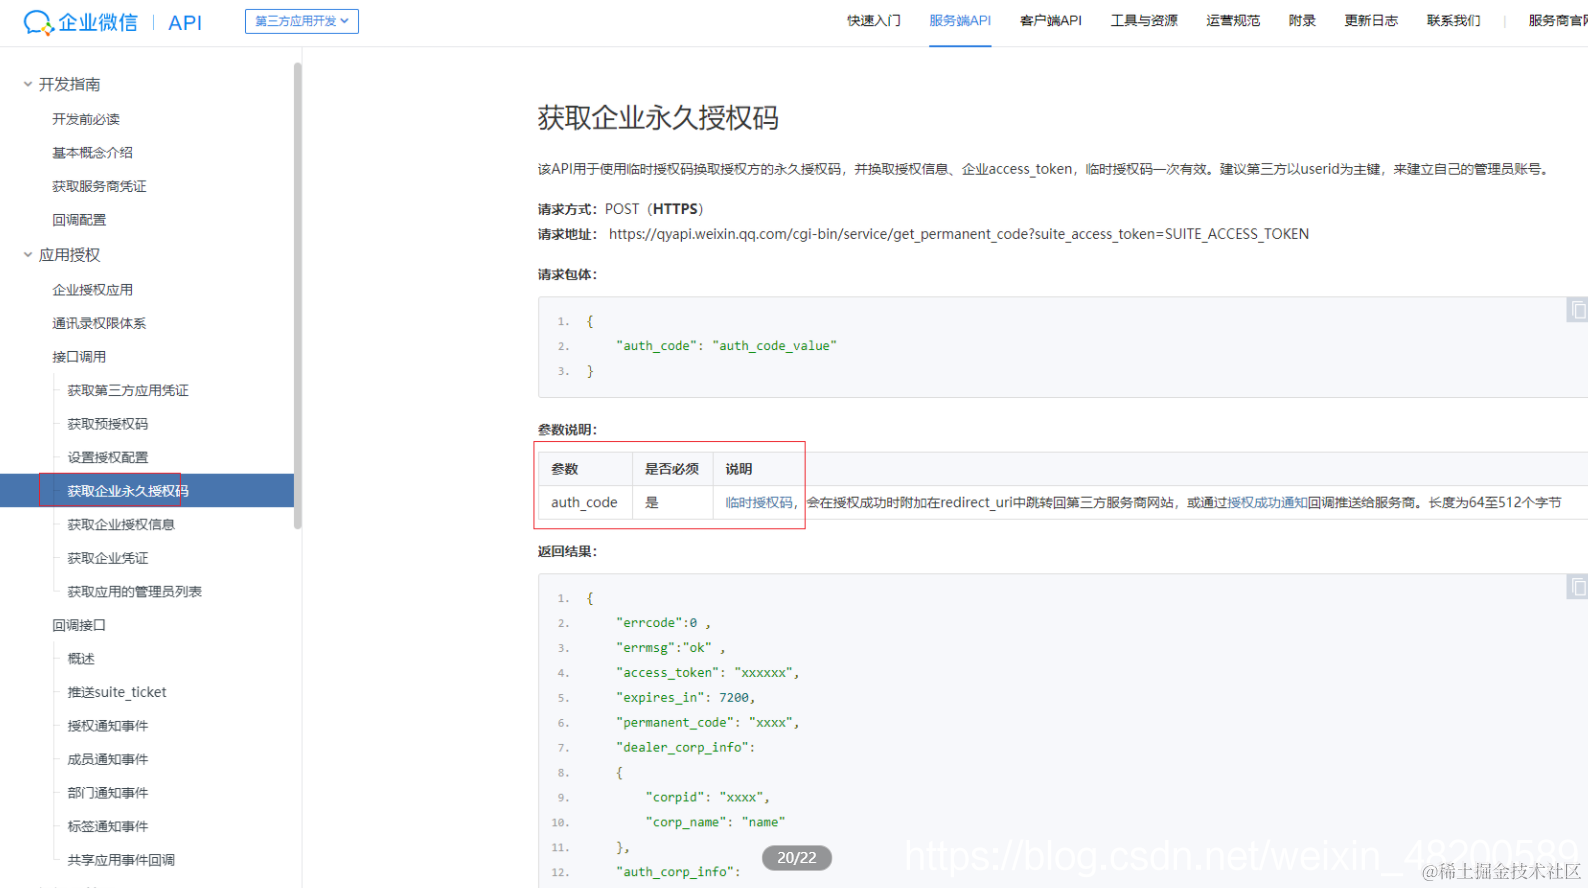Click the "expires_in": 7200 line
The height and width of the screenshot is (888, 1588).
685,698
